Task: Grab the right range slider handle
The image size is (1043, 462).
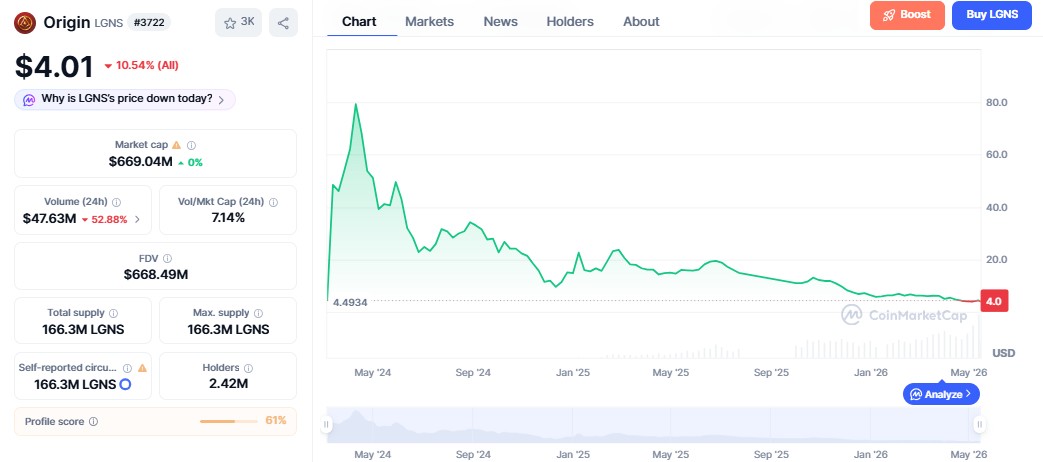Action: pyautogui.click(x=979, y=424)
